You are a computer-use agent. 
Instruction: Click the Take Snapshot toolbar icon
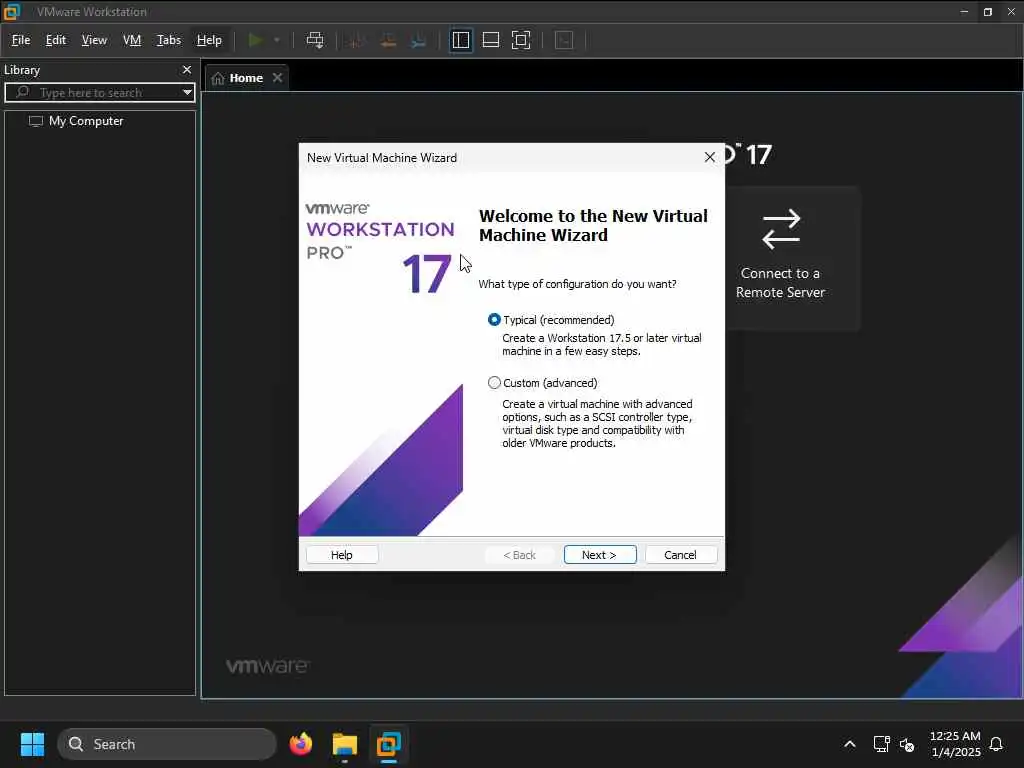point(356,40)
